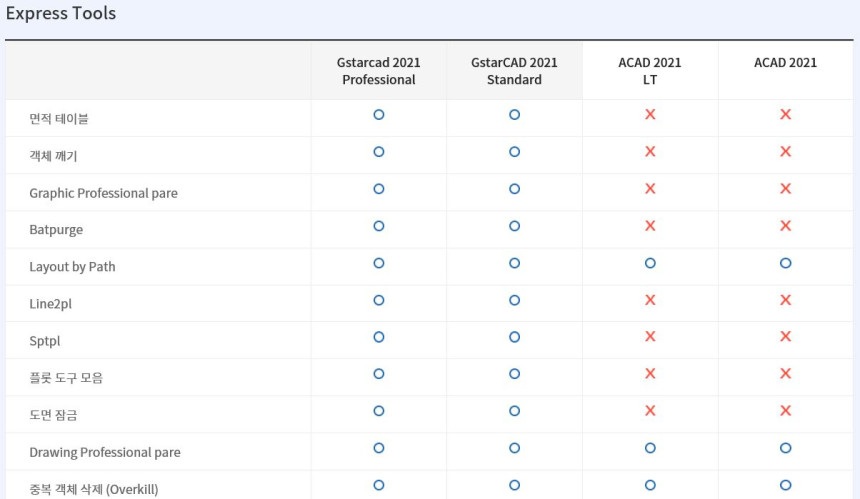Click 중복 객체 삭제 circle under Gstarcad 2021 Professional
Image resolution: width=860 pixels, height=499 pixels.
[378, 485]
